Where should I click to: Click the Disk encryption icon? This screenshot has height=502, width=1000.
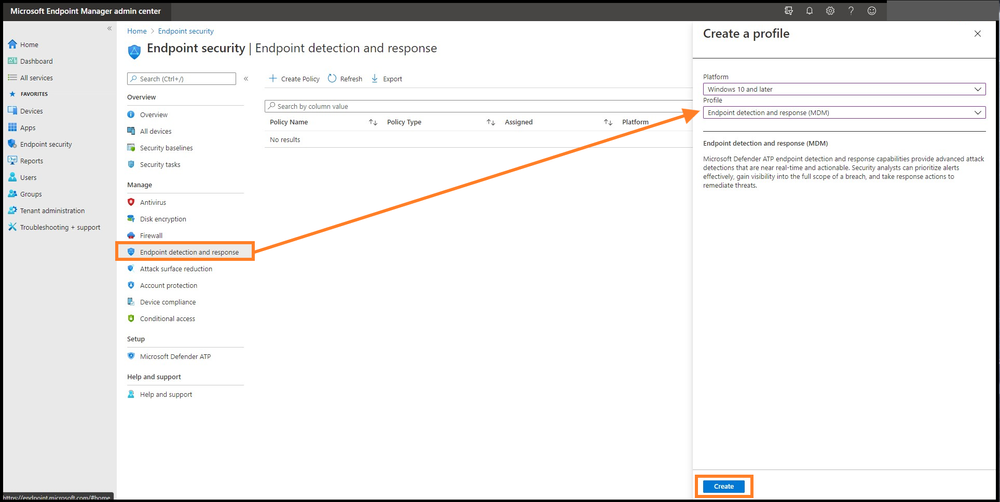coord(131,219)
